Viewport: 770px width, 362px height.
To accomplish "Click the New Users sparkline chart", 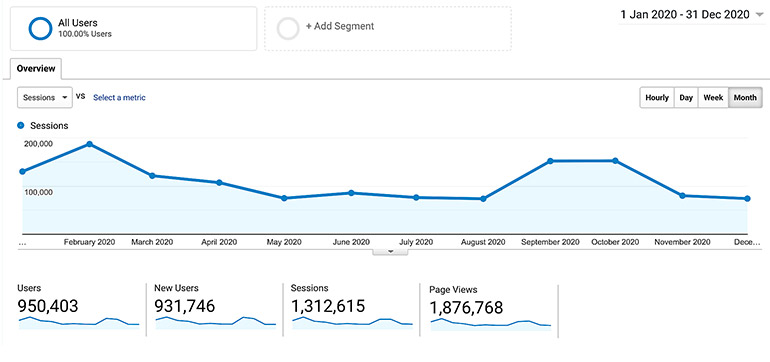I will [216, 323].
